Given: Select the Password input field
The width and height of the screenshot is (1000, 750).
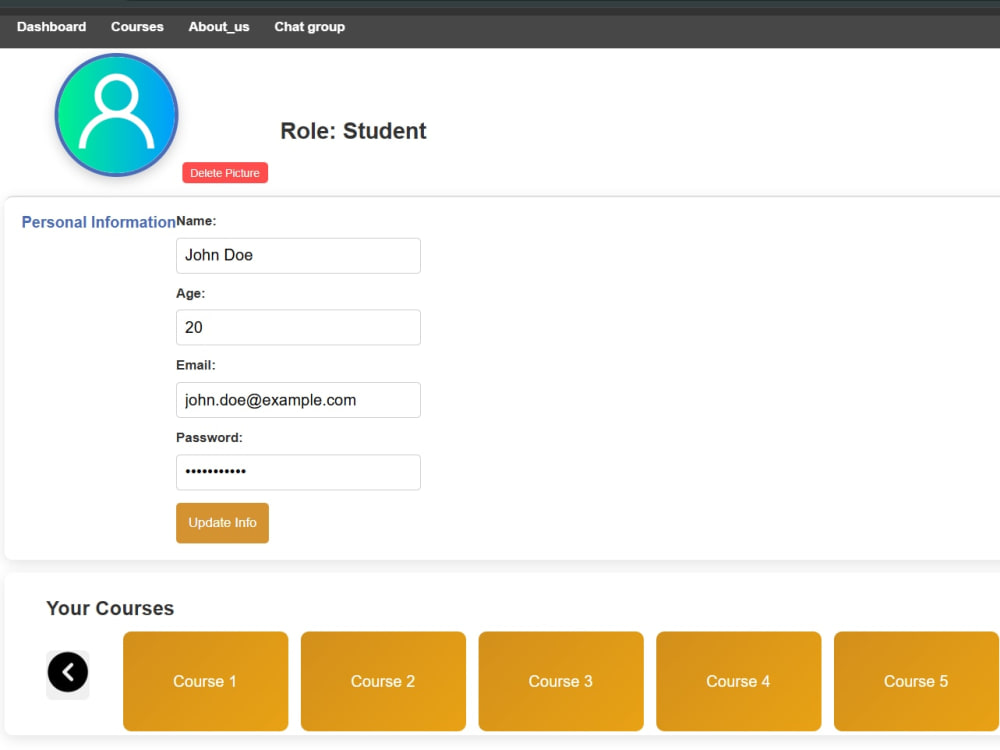Looking at the screenshot, I should 298,473.
